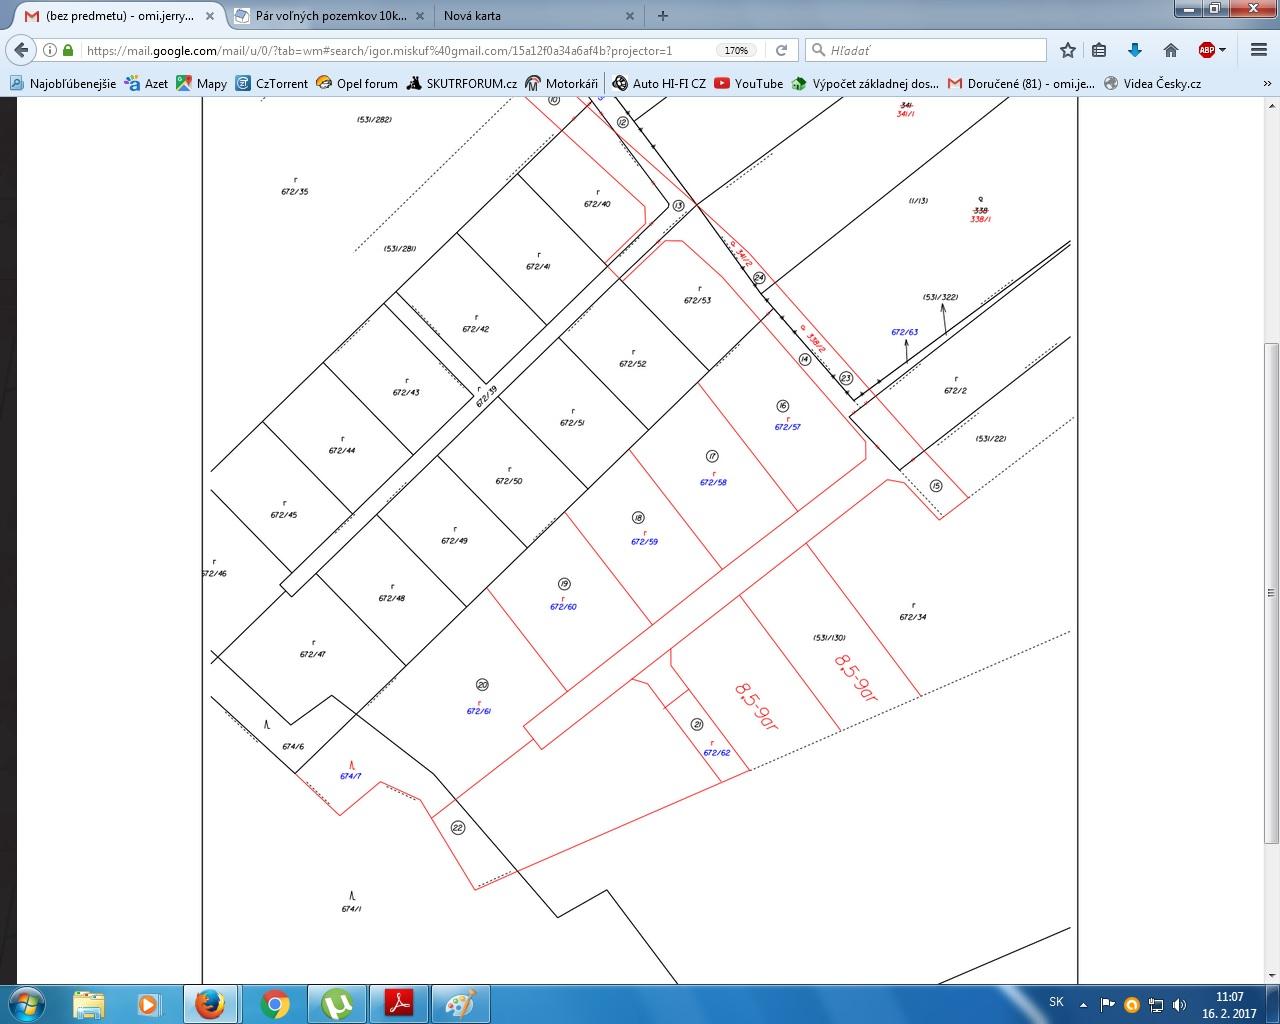Open the Downloads arrow icon

click(1135, 50)
